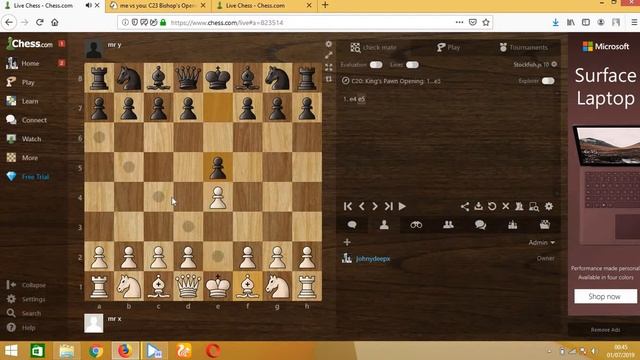Click the plus add member icon
Viewport: 640px width, 360px height.
click(x=347, y=242)
